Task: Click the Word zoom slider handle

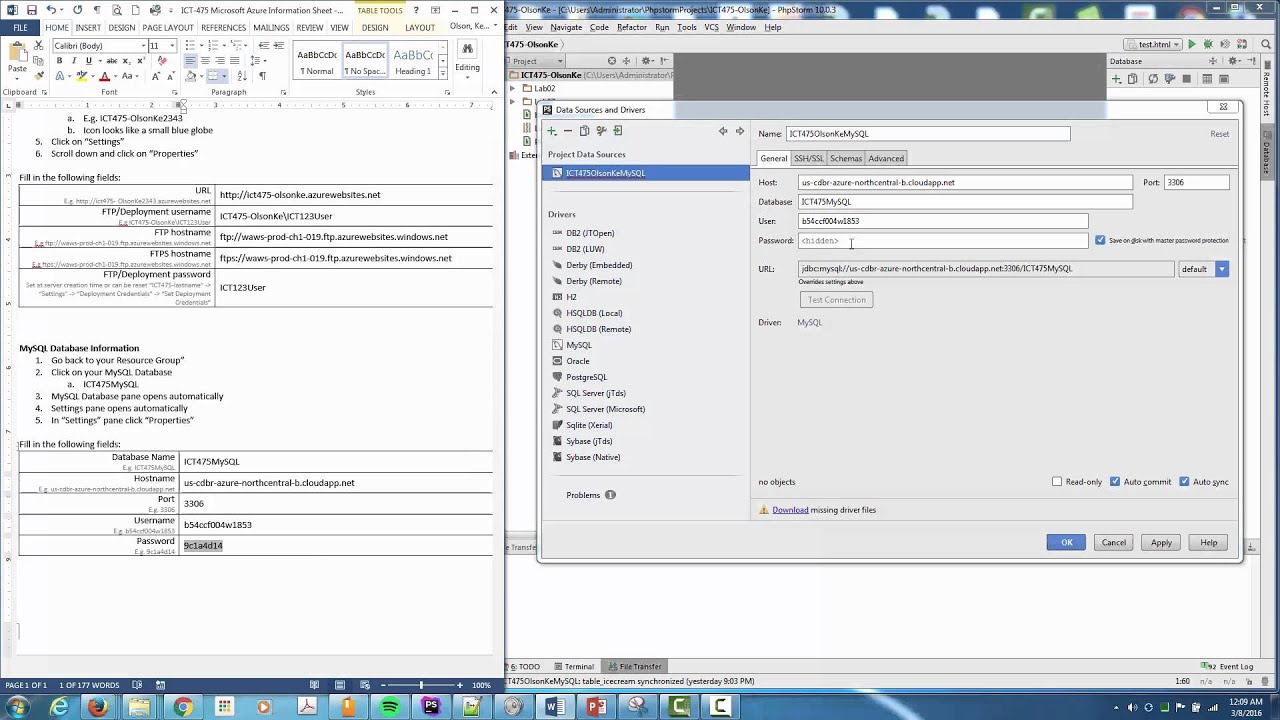Action: (x=421, y=685)
